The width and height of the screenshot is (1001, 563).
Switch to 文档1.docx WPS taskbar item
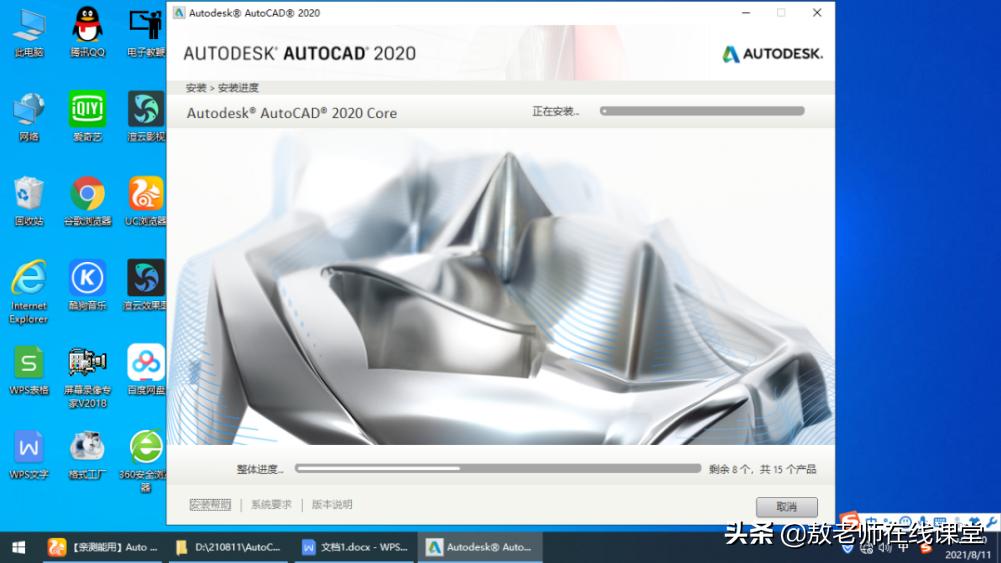pyautogui.click(x=356, y=547)
